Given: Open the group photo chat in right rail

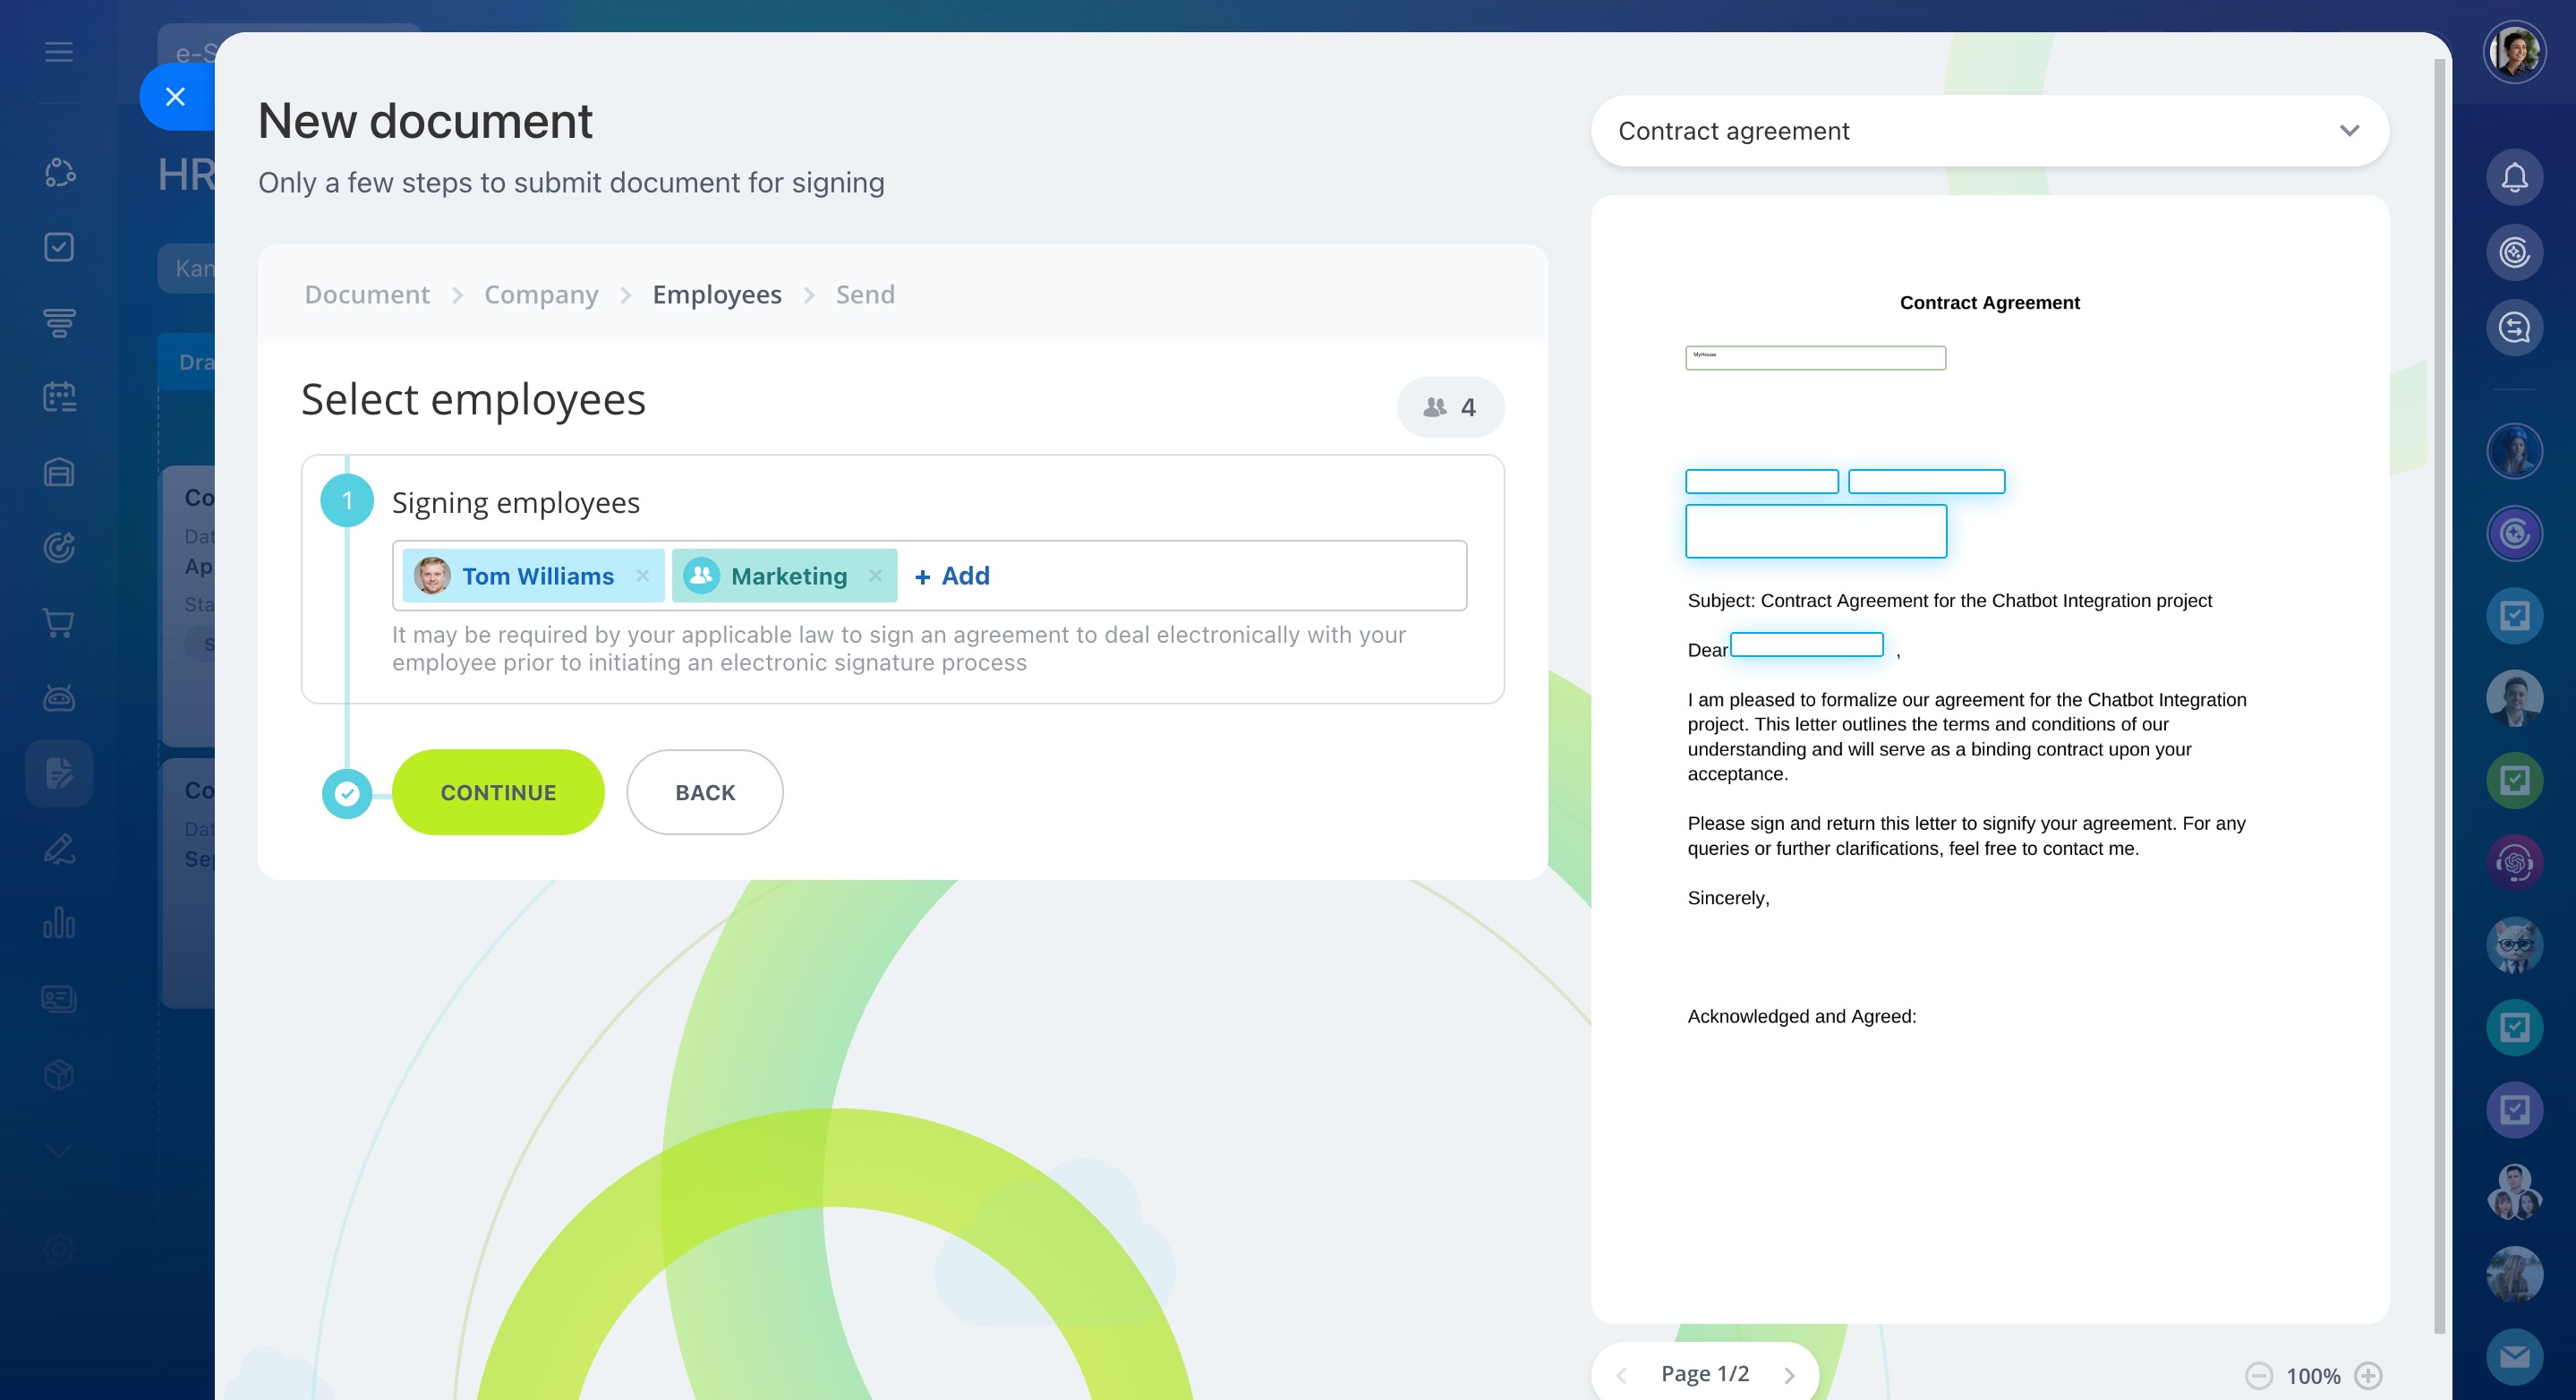Looking at the screenshot, I should coord(2514,1192).
